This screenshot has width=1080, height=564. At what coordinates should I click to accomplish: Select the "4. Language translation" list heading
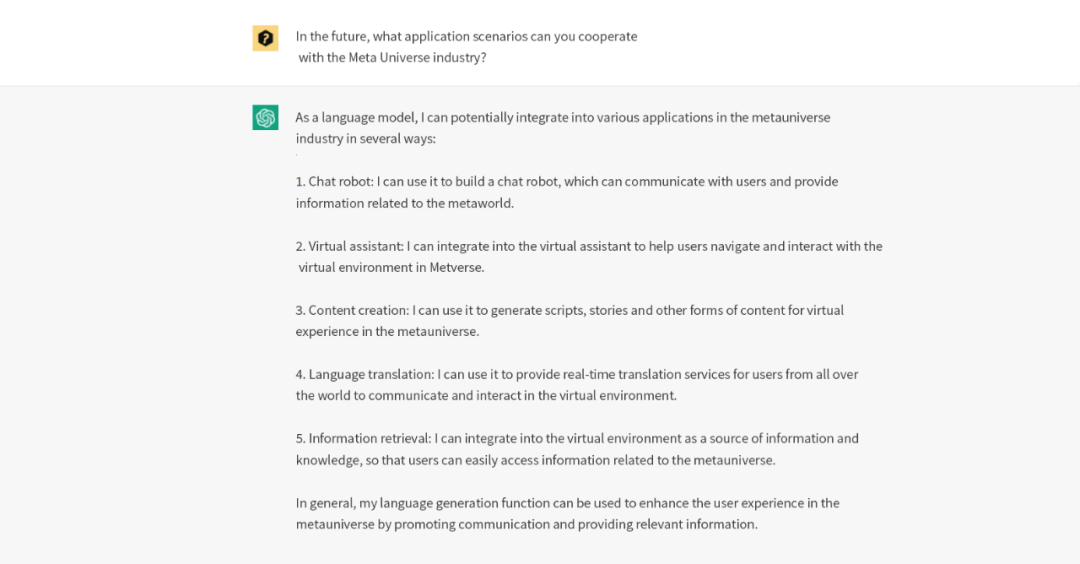[364, 374]
